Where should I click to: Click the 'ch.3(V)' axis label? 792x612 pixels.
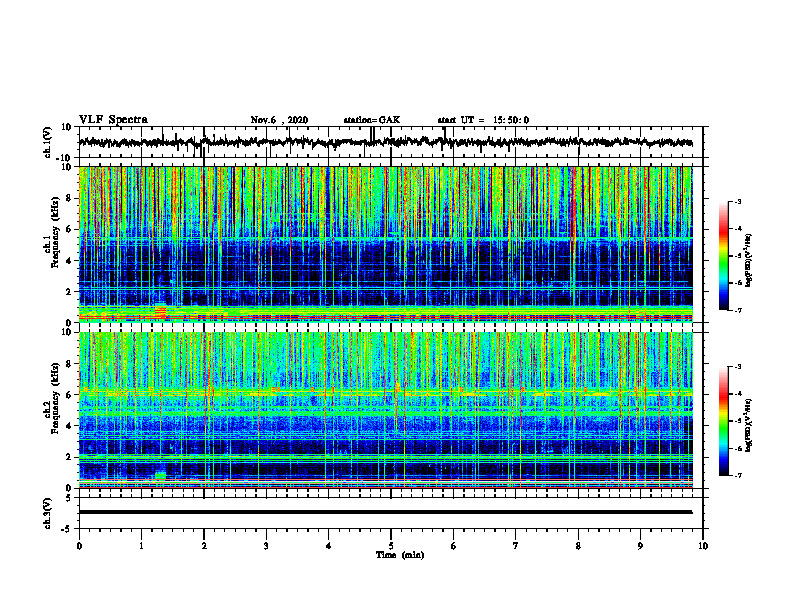(48, 513)
